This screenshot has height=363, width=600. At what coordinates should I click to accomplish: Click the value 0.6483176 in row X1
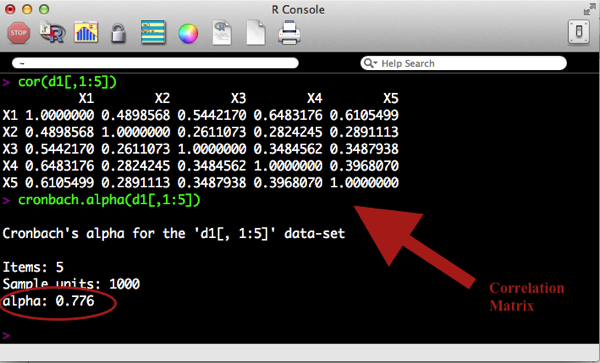coord(288,115)
